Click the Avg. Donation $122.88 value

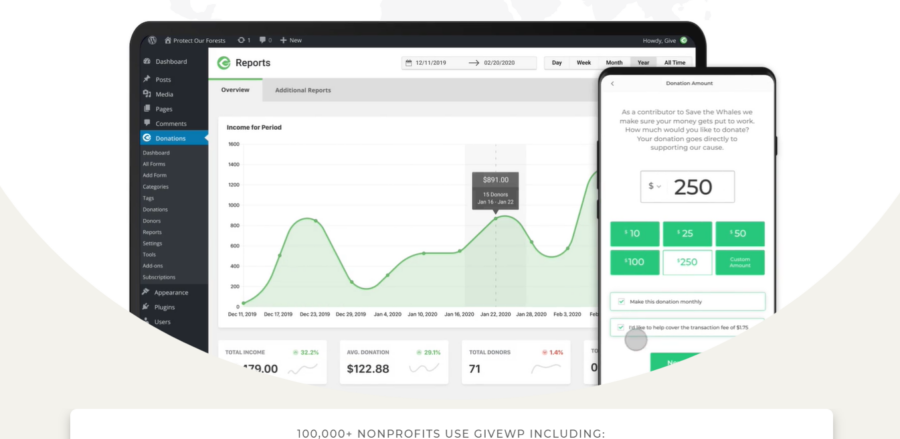[x=368, y=368]
